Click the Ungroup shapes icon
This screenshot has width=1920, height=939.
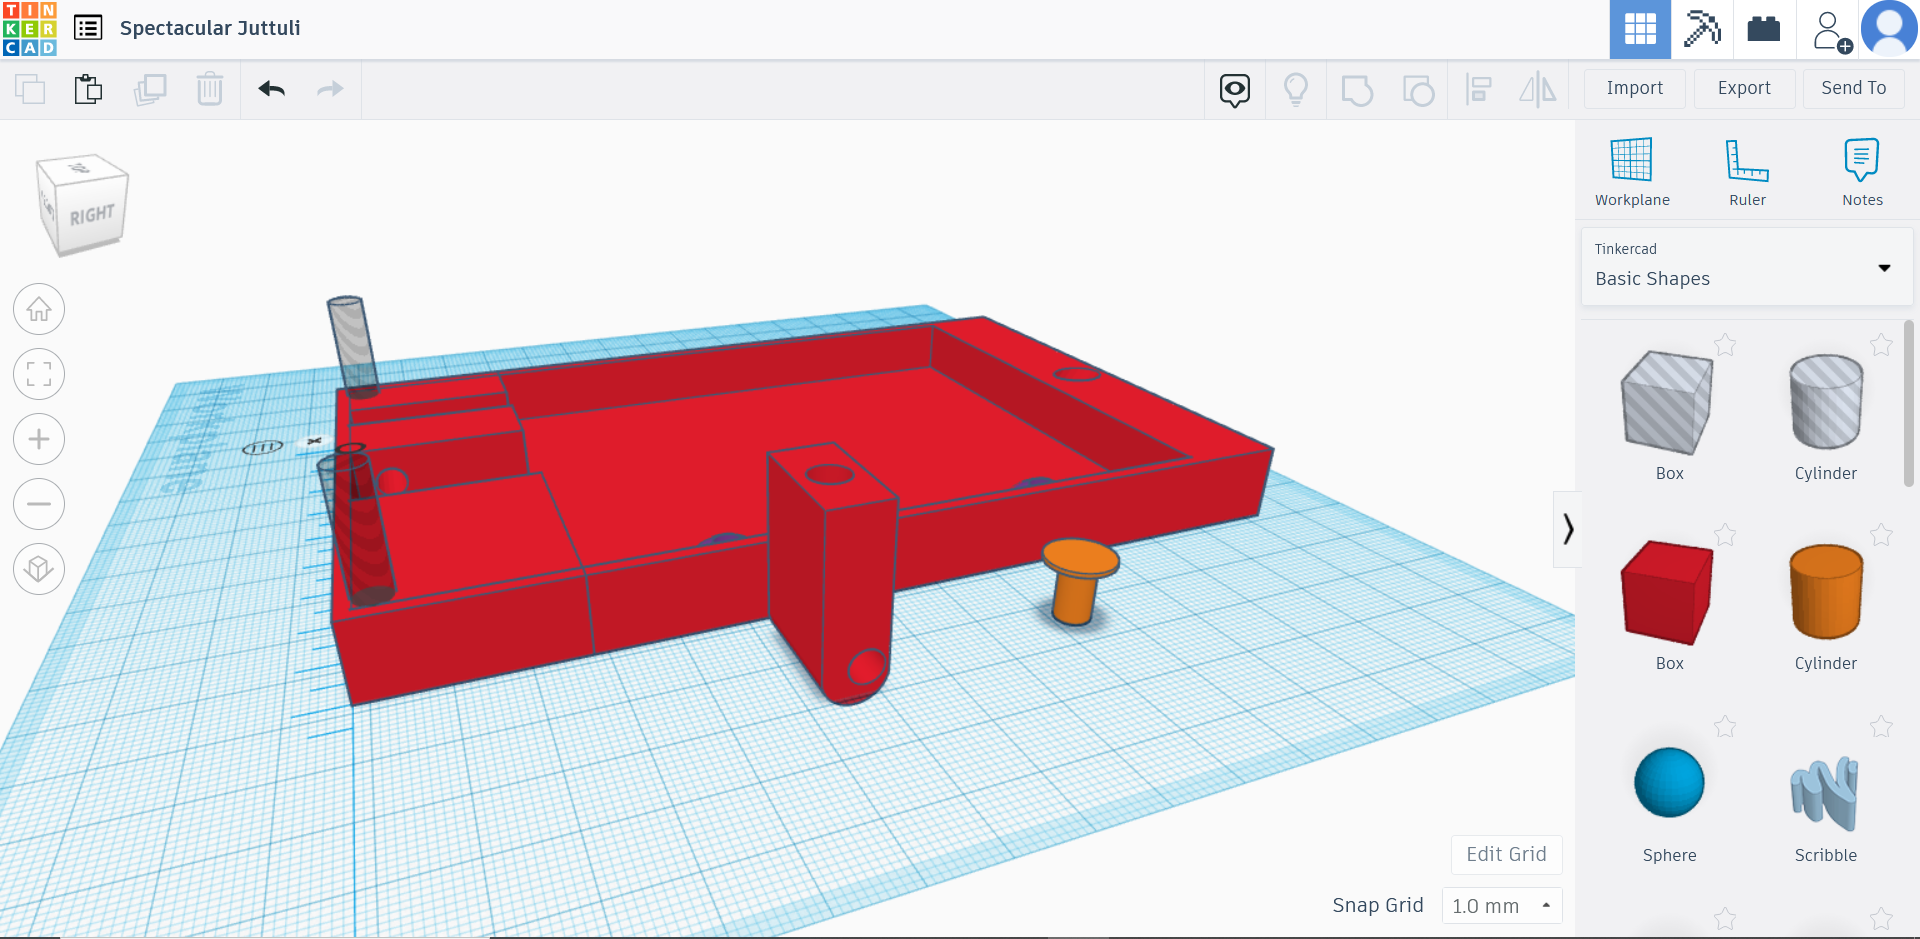pyautogui.click(x=1418, y=90)
